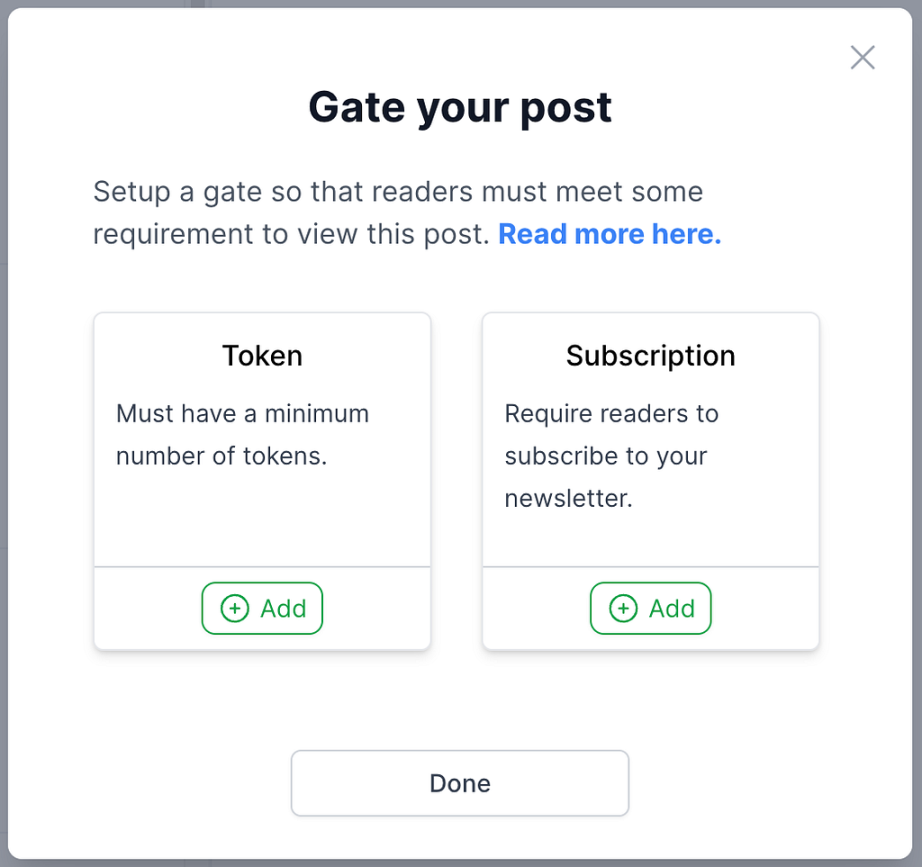Click the Gate your post title

[x=460, y=108]
